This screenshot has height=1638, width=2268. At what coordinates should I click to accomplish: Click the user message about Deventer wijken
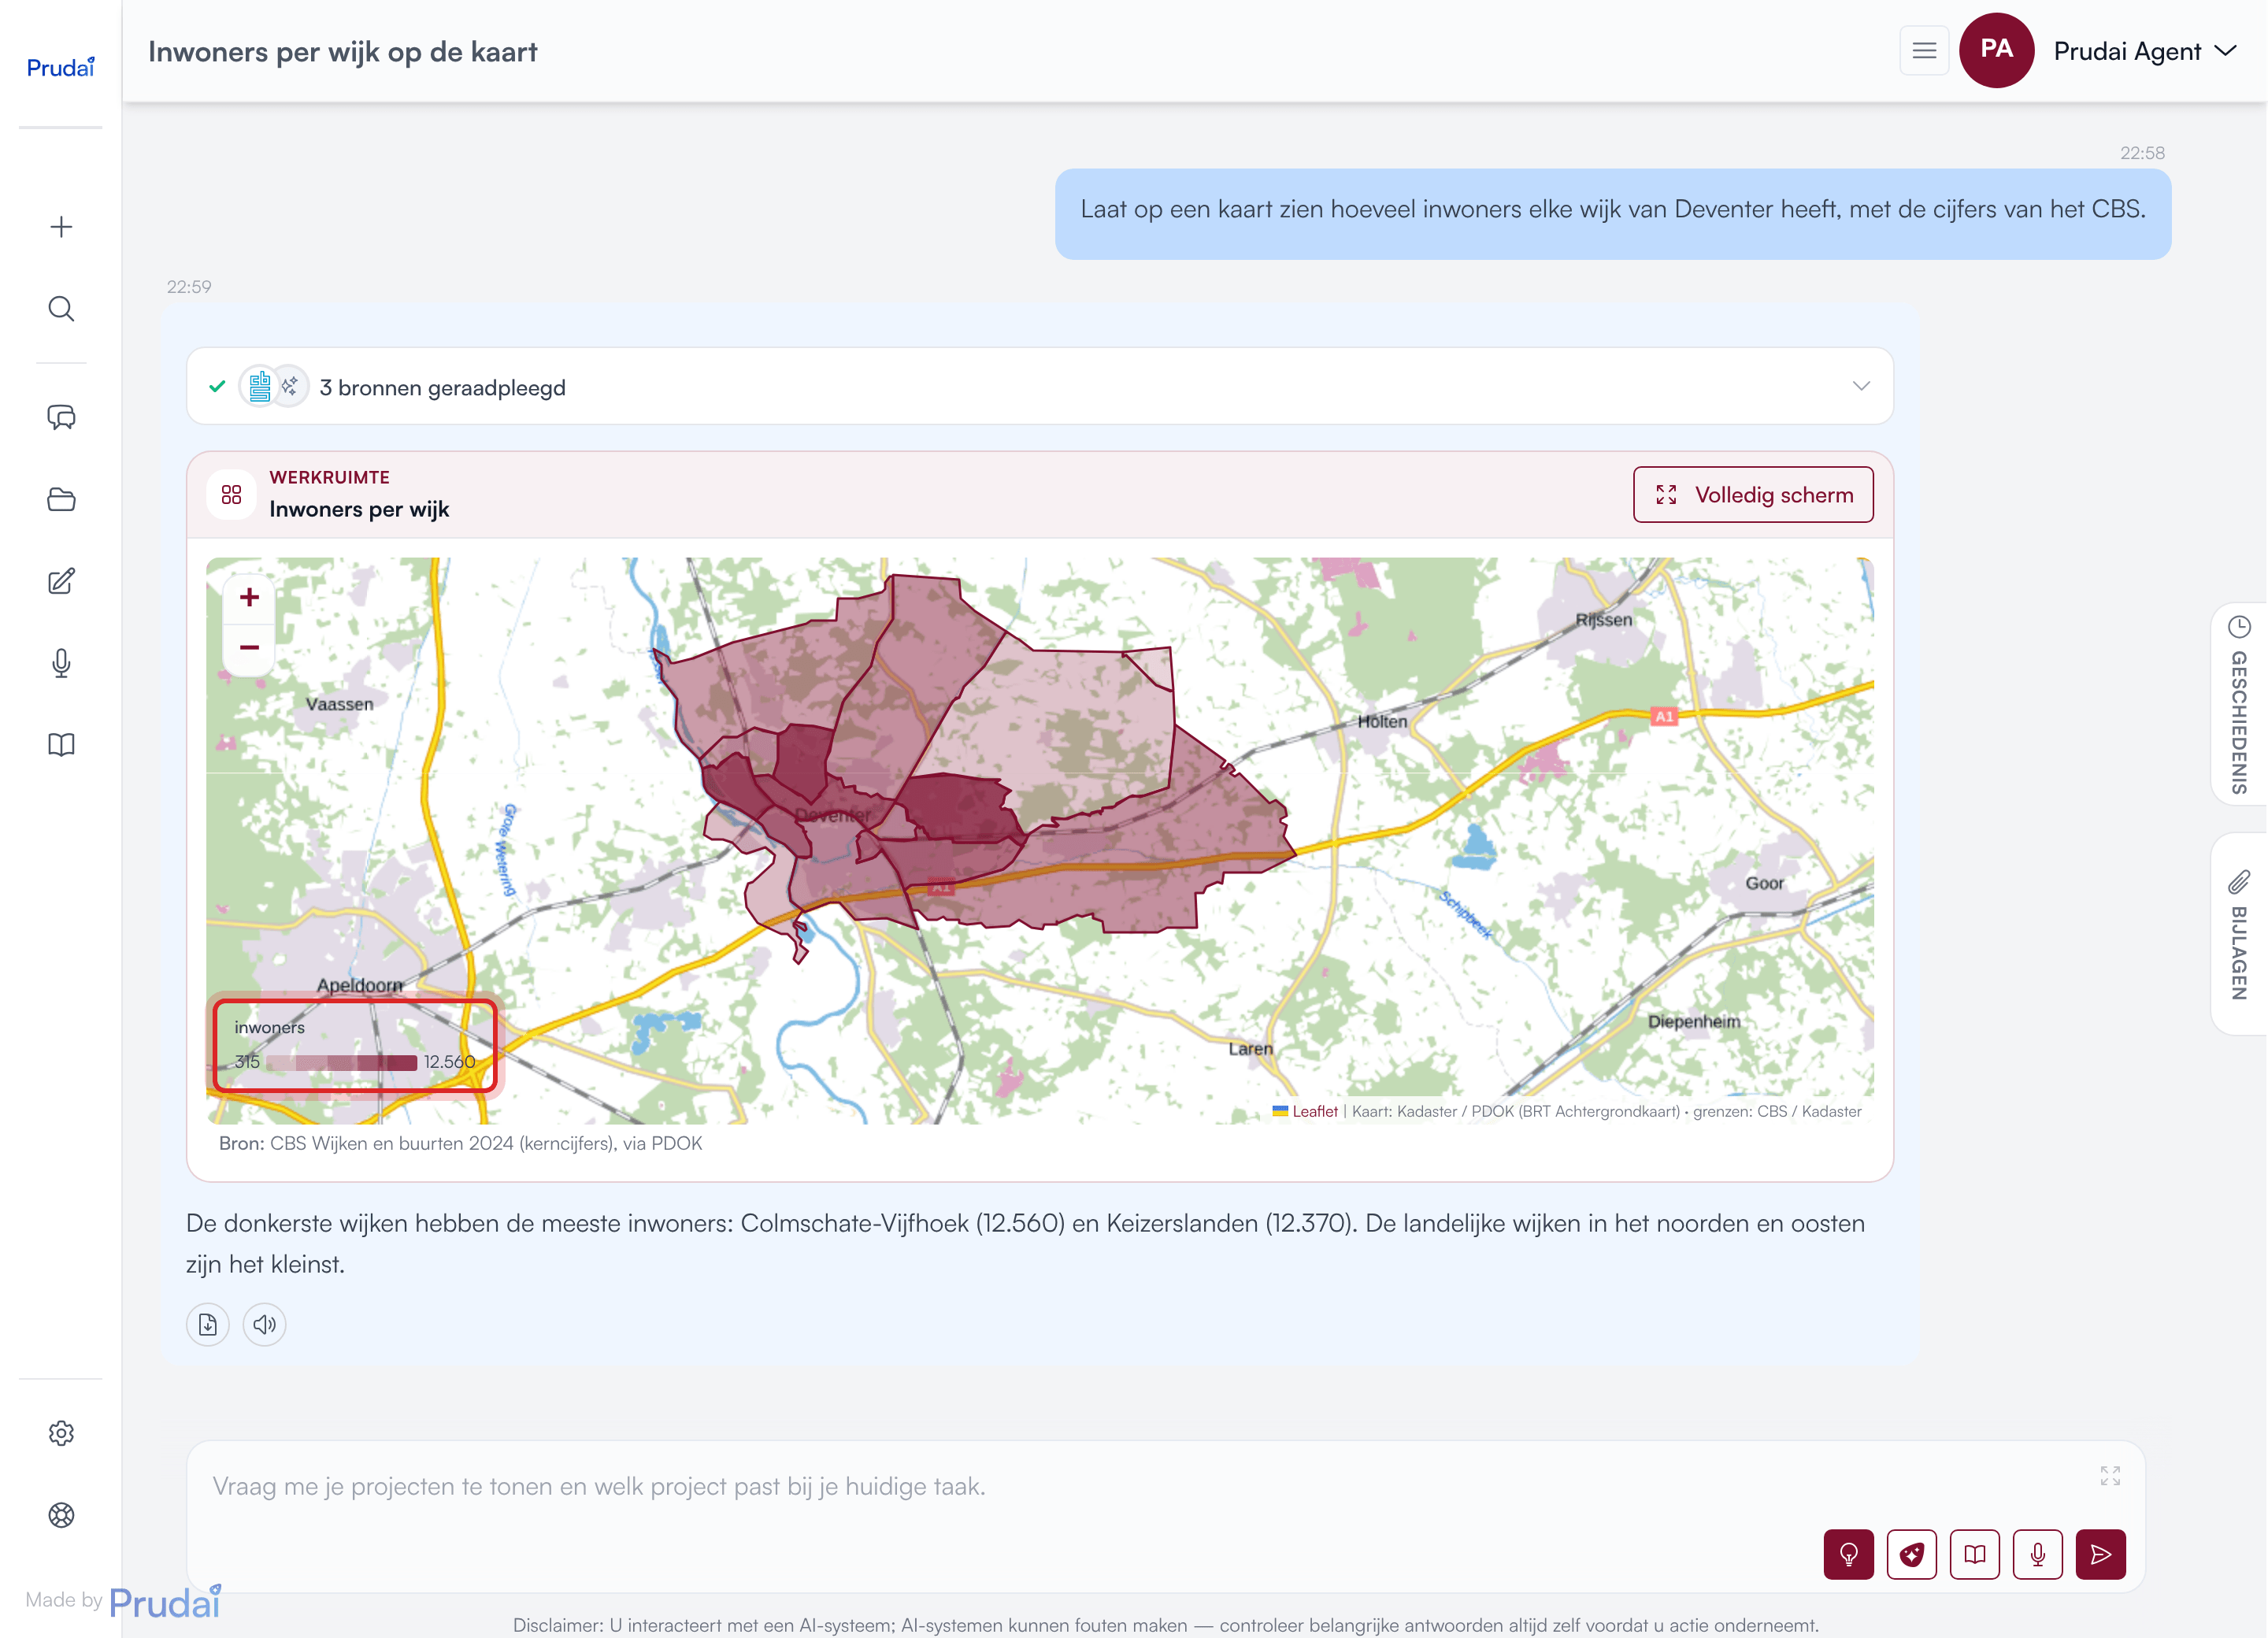pos(1612,213)
